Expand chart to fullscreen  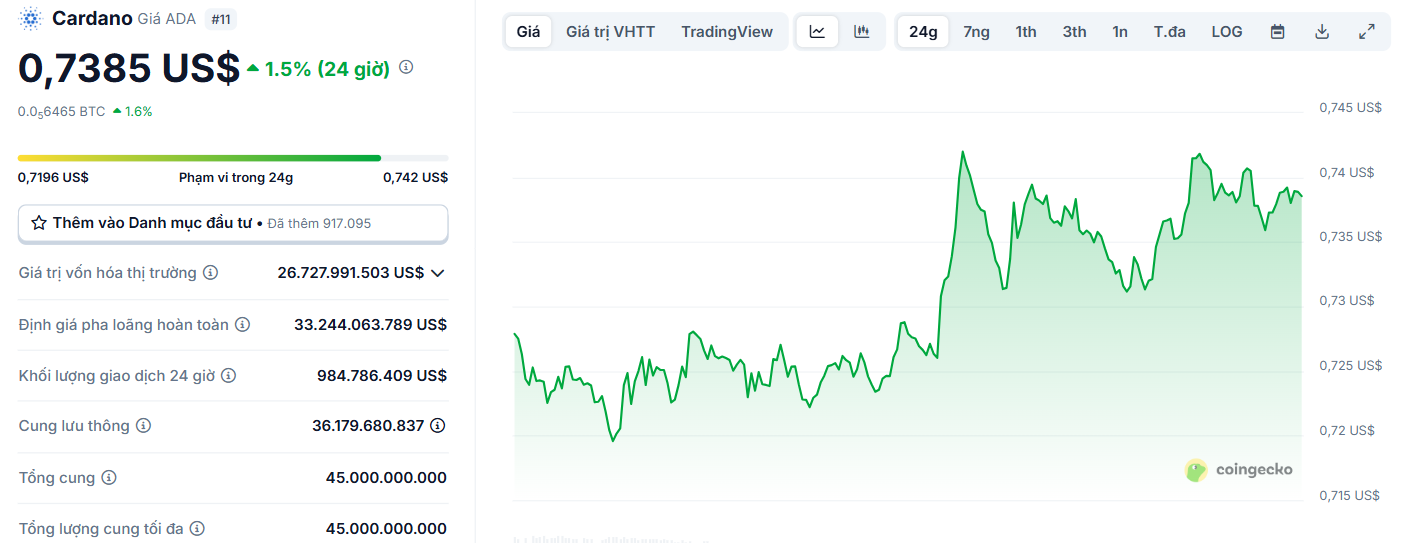point(1366,32)
